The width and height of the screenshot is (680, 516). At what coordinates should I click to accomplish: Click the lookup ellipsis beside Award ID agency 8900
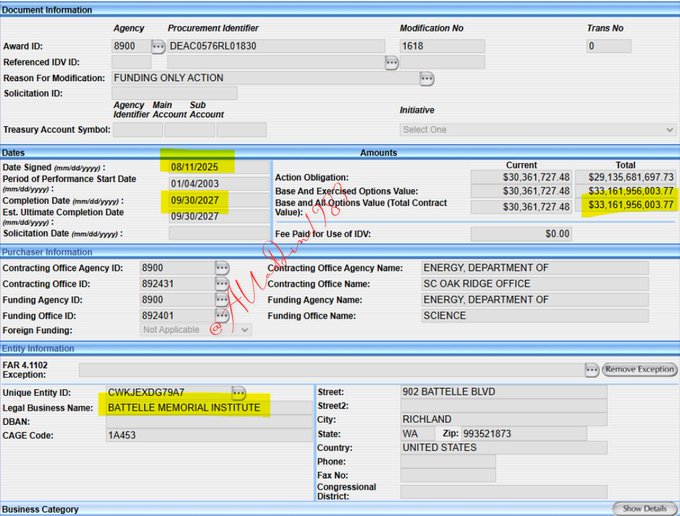click(x=158, y=46)
